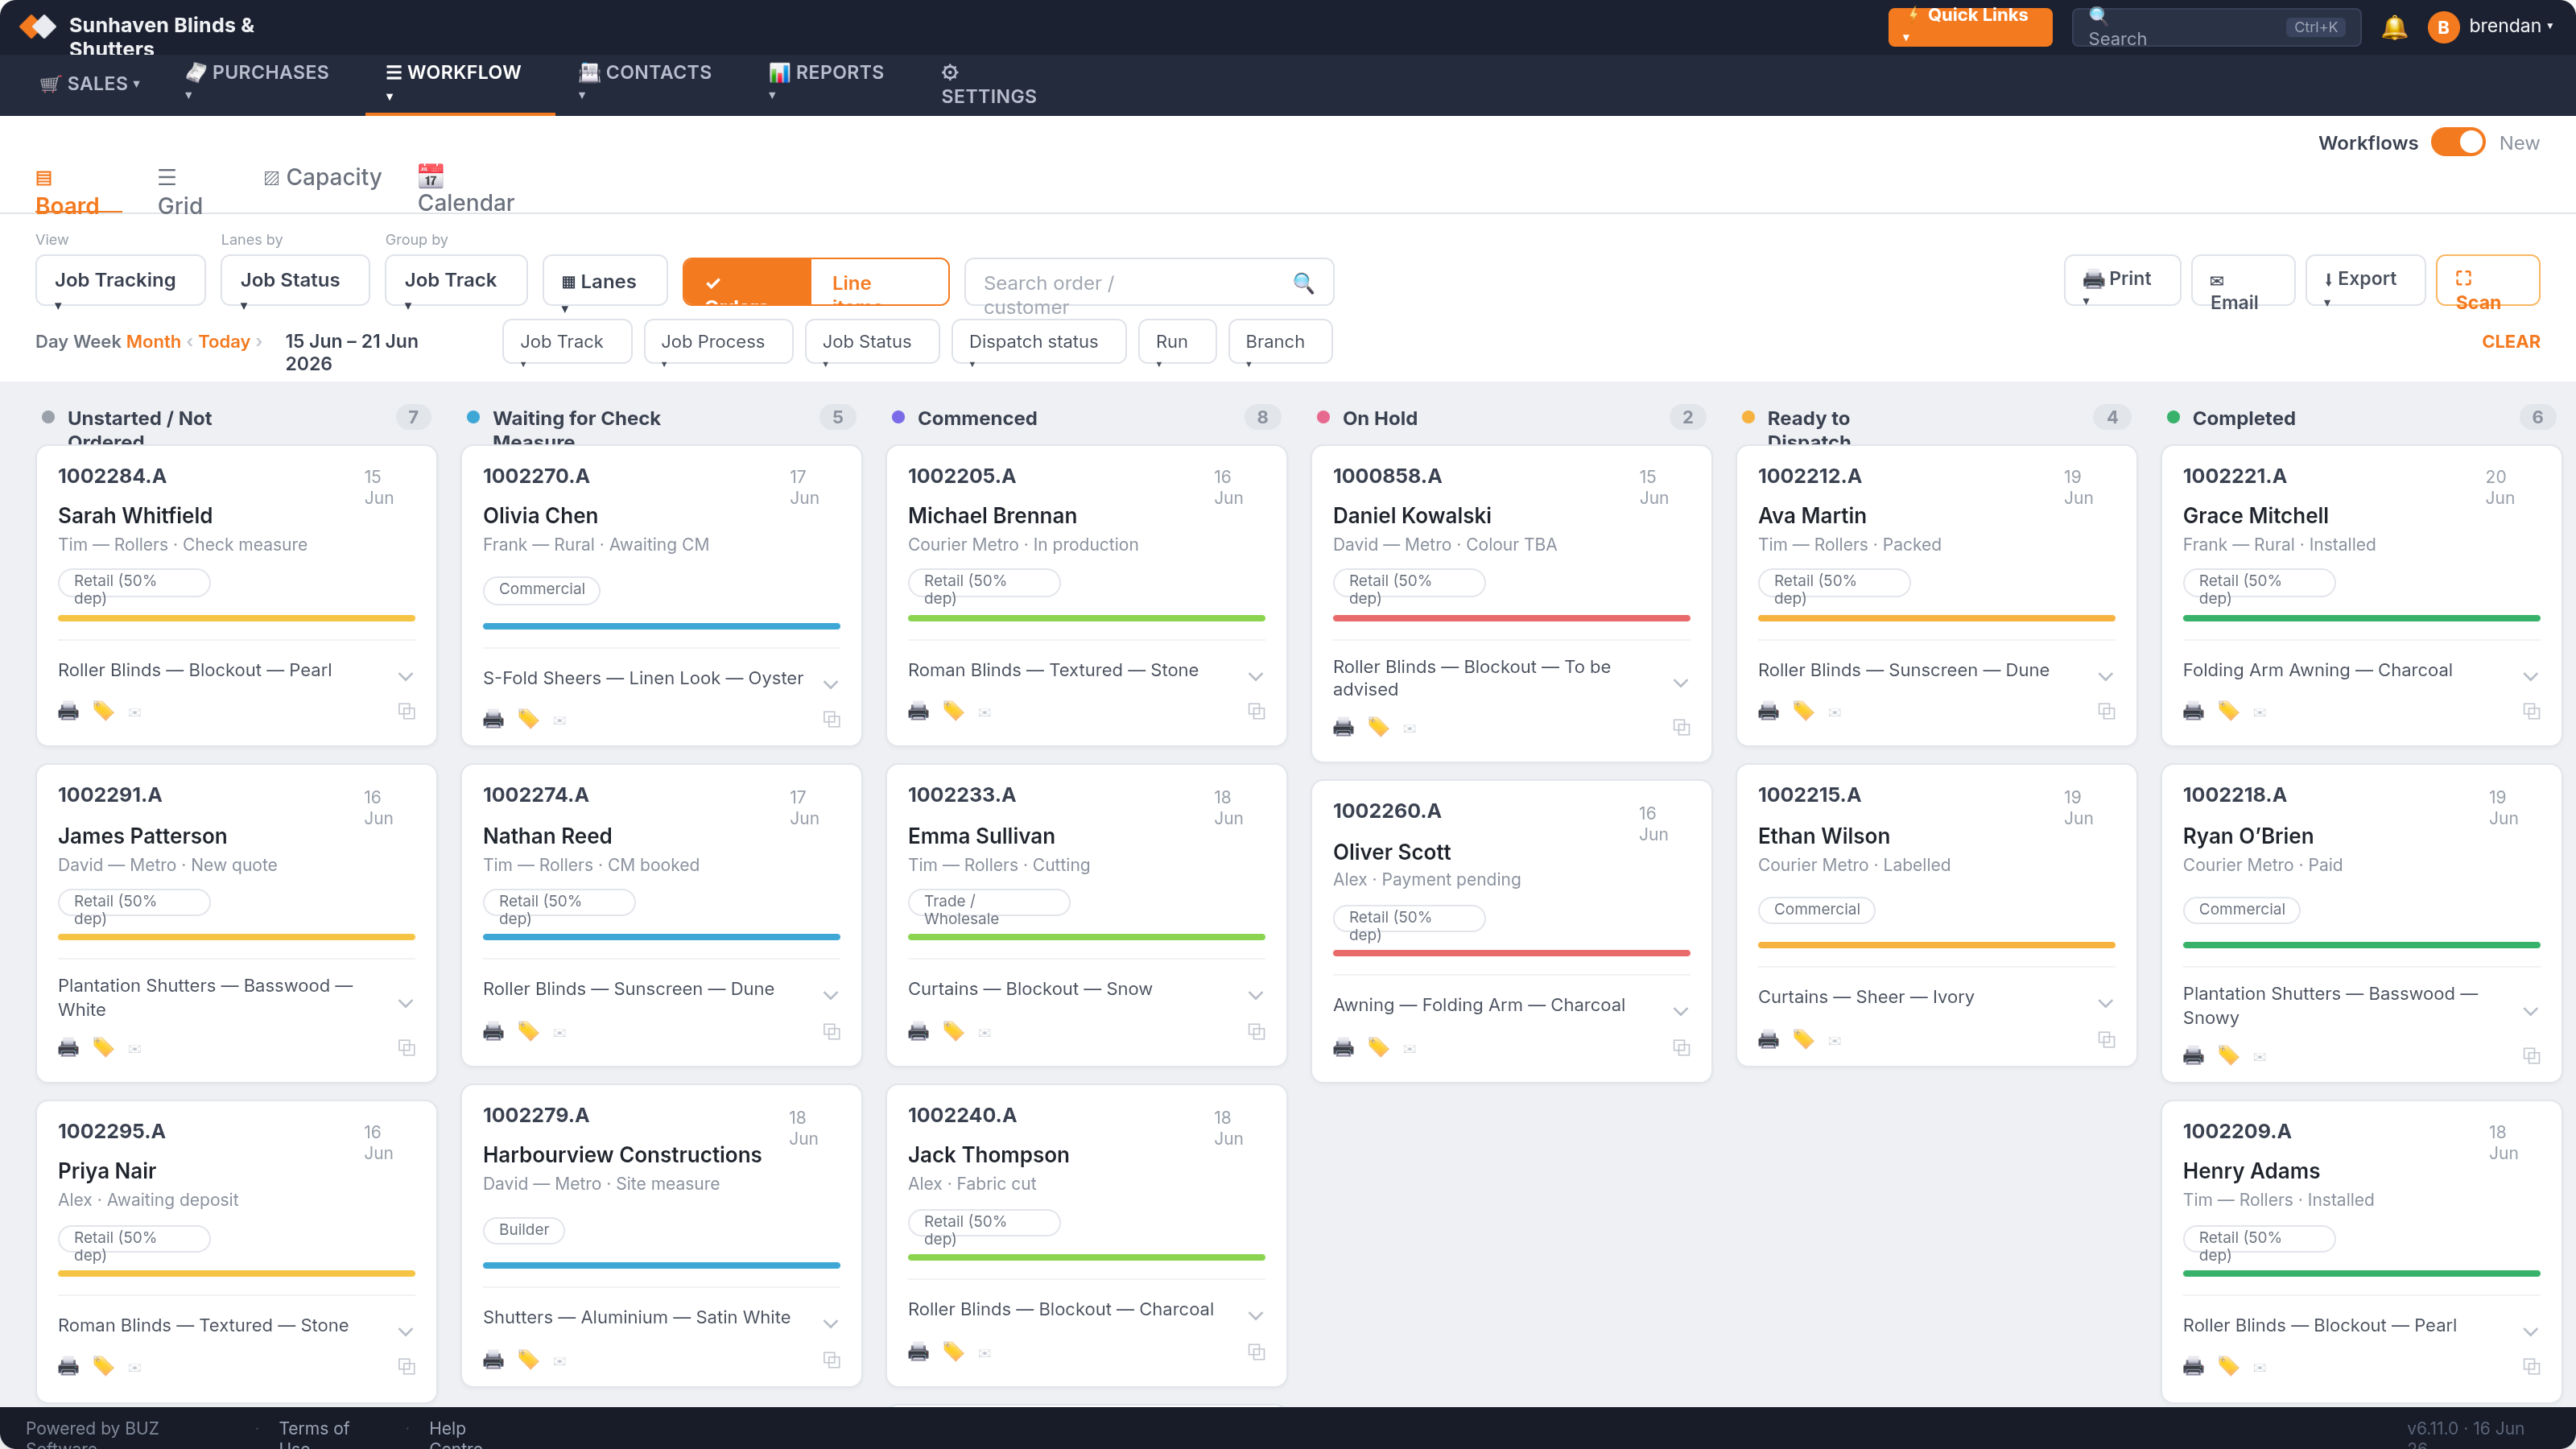2576x1449 pixels.
Task: Click printer icon on Michael Brennan card
Action: (918, 712)
